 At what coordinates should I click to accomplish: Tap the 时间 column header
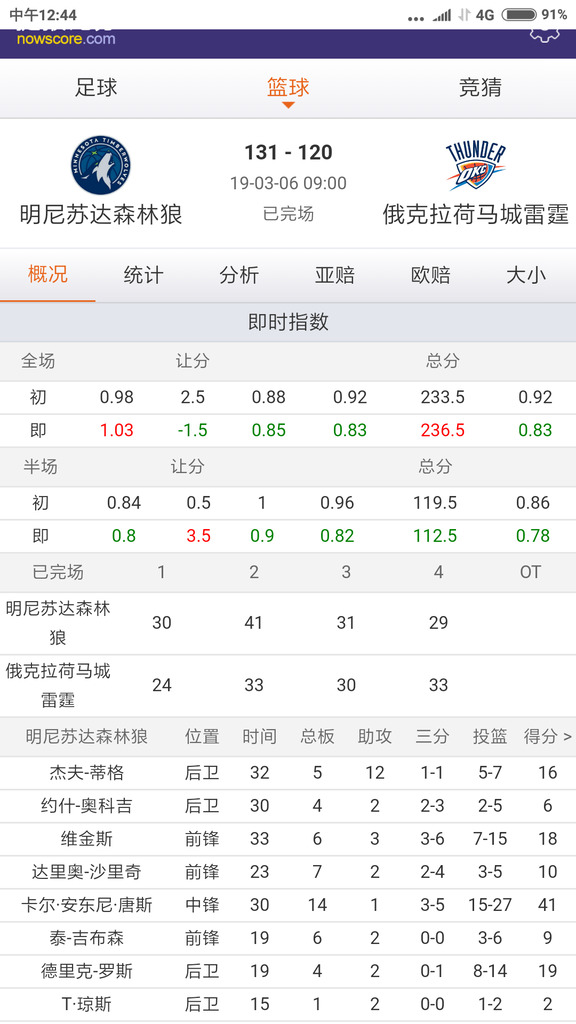pyautogui.click(x=259, y=737)
